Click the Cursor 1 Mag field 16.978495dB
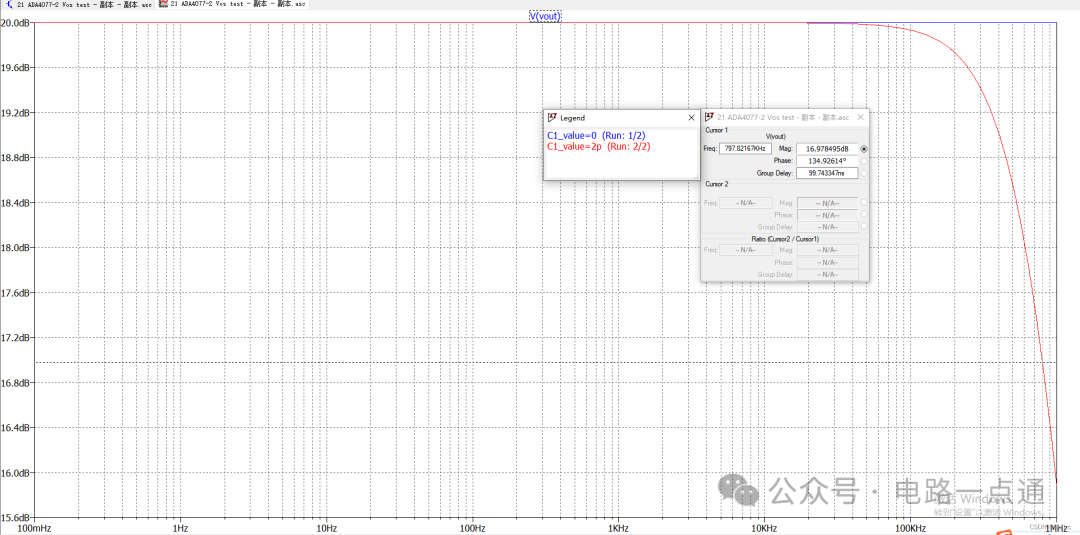This screenshot has height=535, width=1080. click(x=827, y=148)
